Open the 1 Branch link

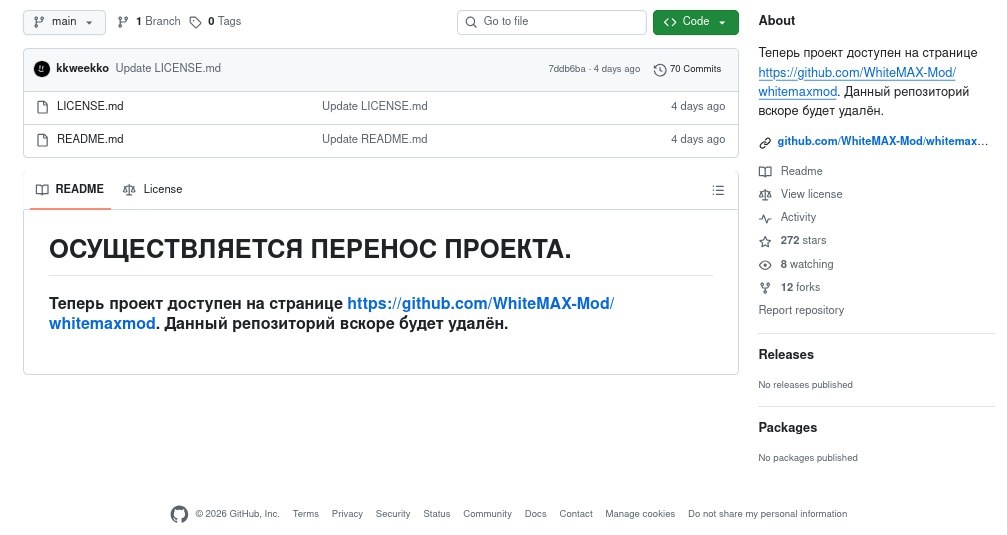[x=149, y=21]
